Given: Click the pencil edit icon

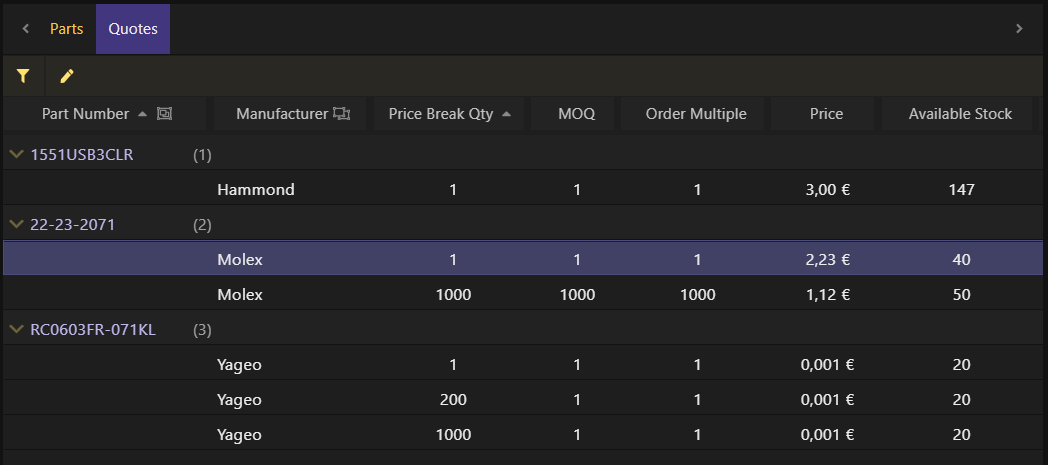Looking at the screenshot, I should click(x=67, y=76).
